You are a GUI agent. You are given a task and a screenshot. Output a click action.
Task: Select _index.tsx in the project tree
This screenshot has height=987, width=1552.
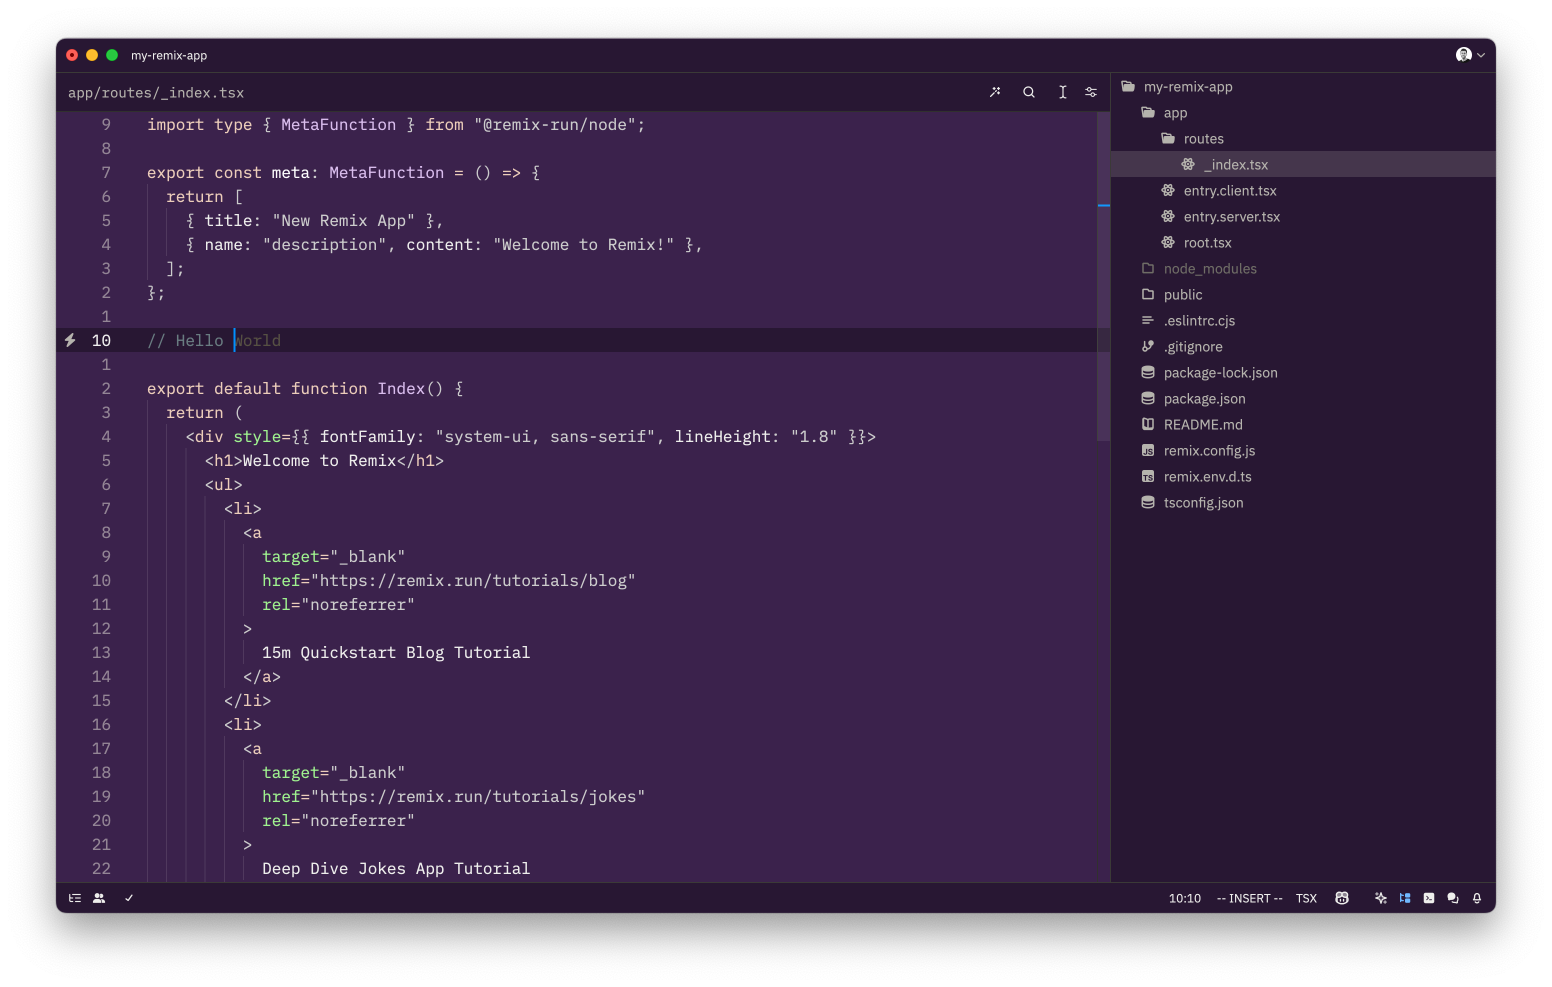(1303, 165)
